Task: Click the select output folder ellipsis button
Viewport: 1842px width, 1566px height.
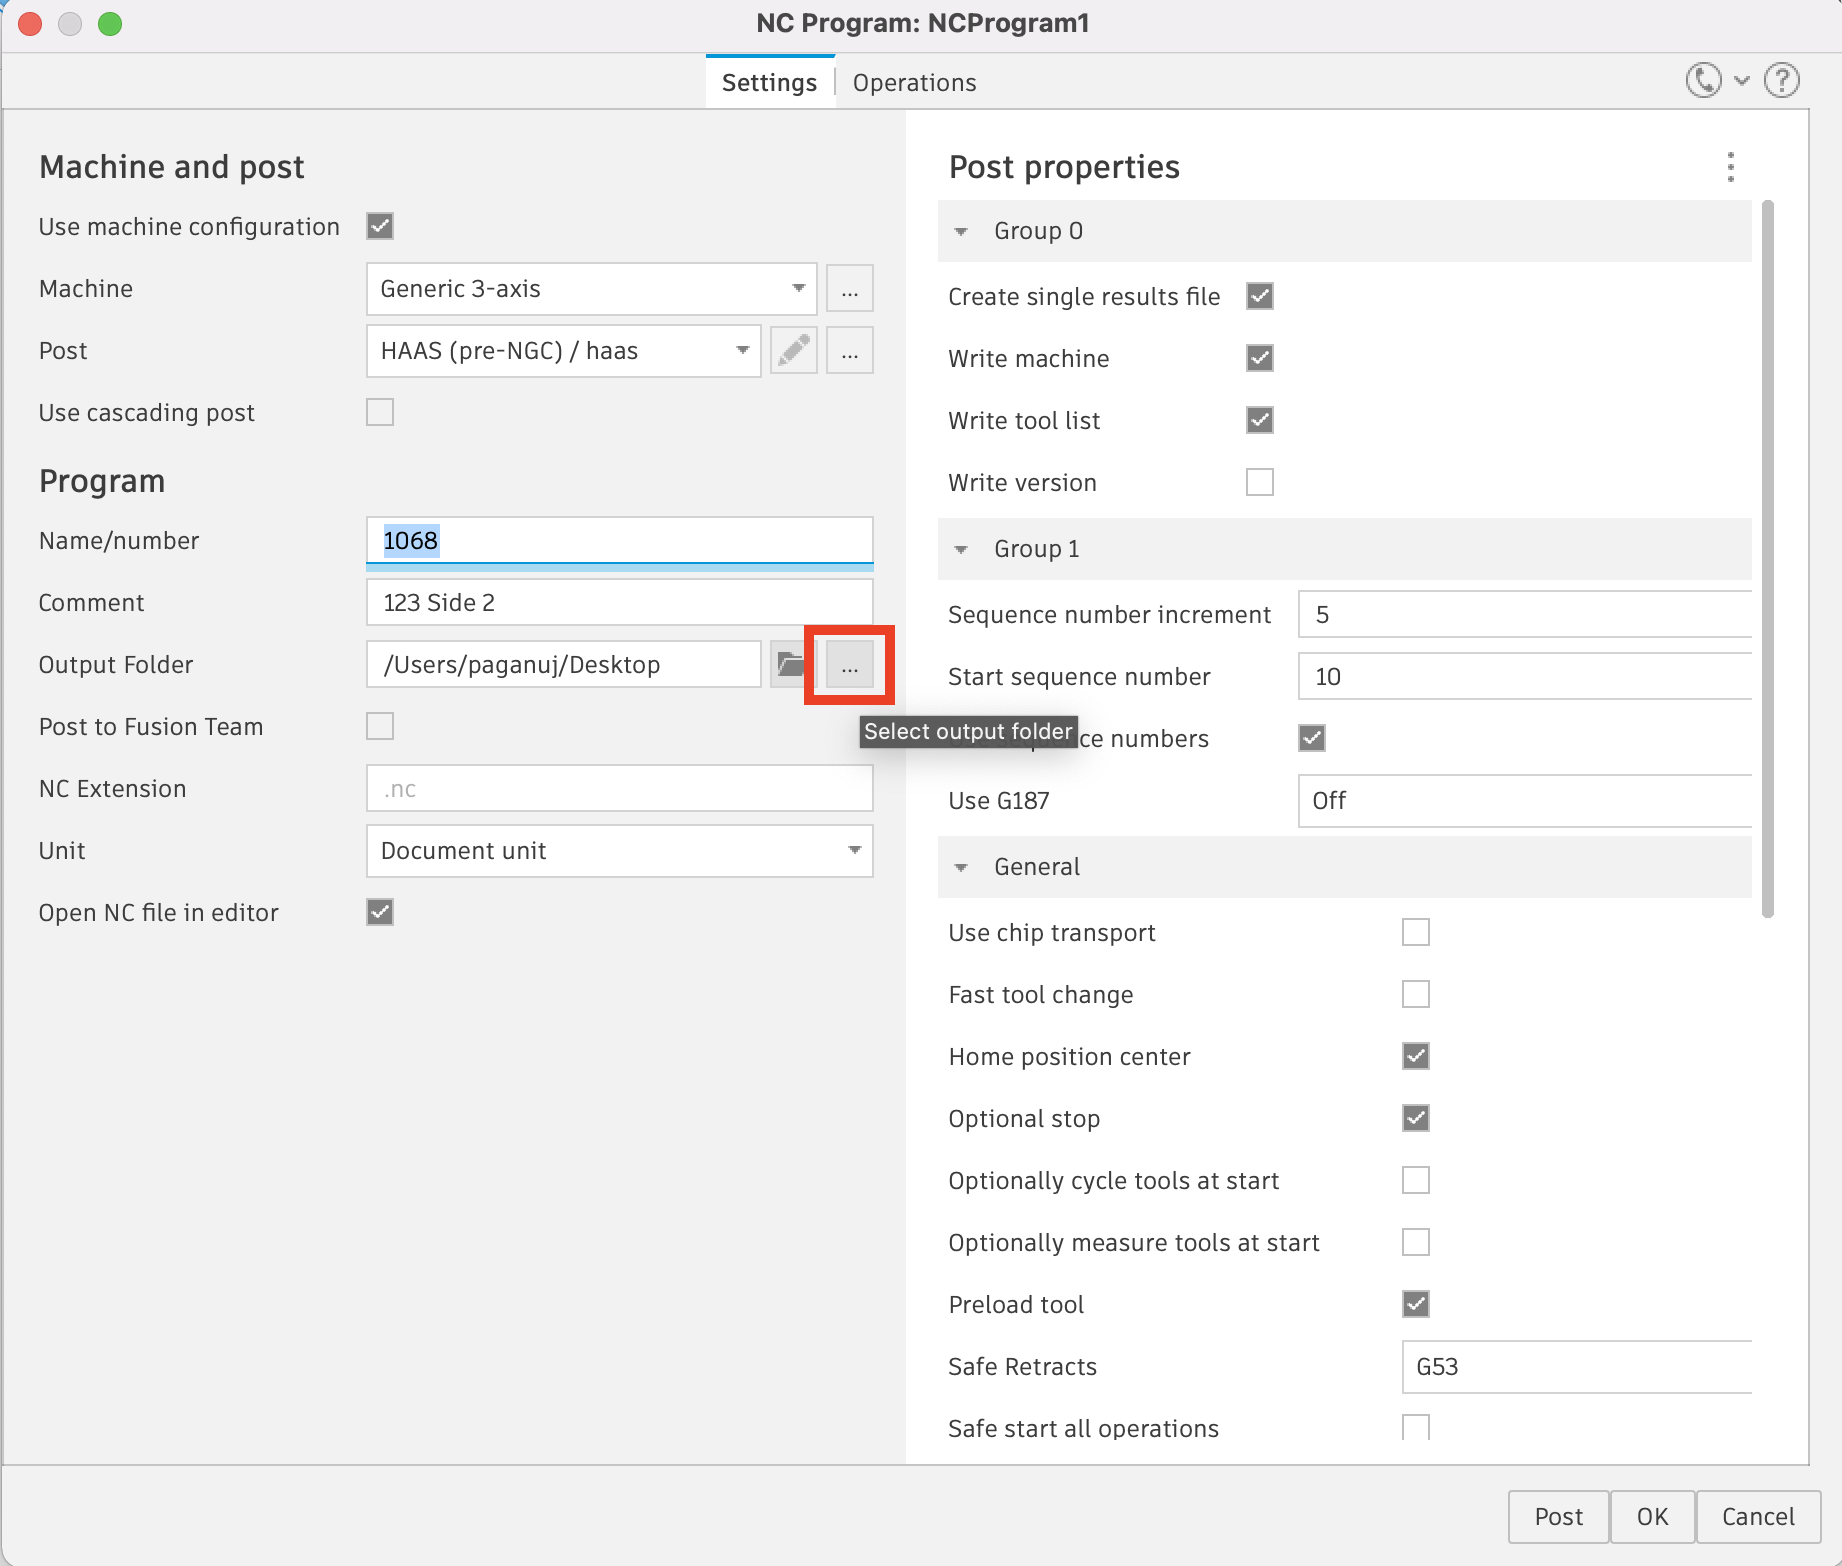Action: (x=850, y=667)
